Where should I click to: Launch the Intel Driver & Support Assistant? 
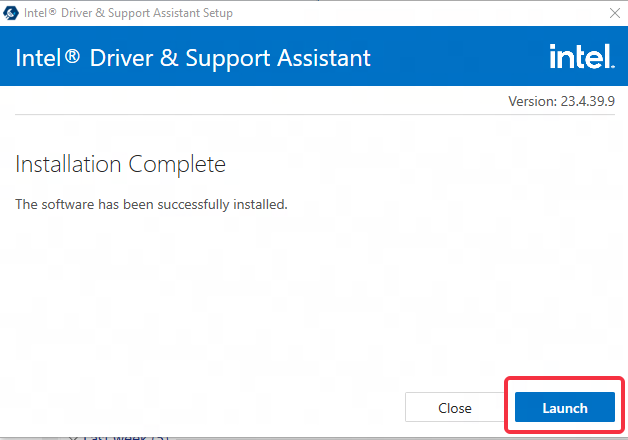pyautogui.click(x=564, y=407)
